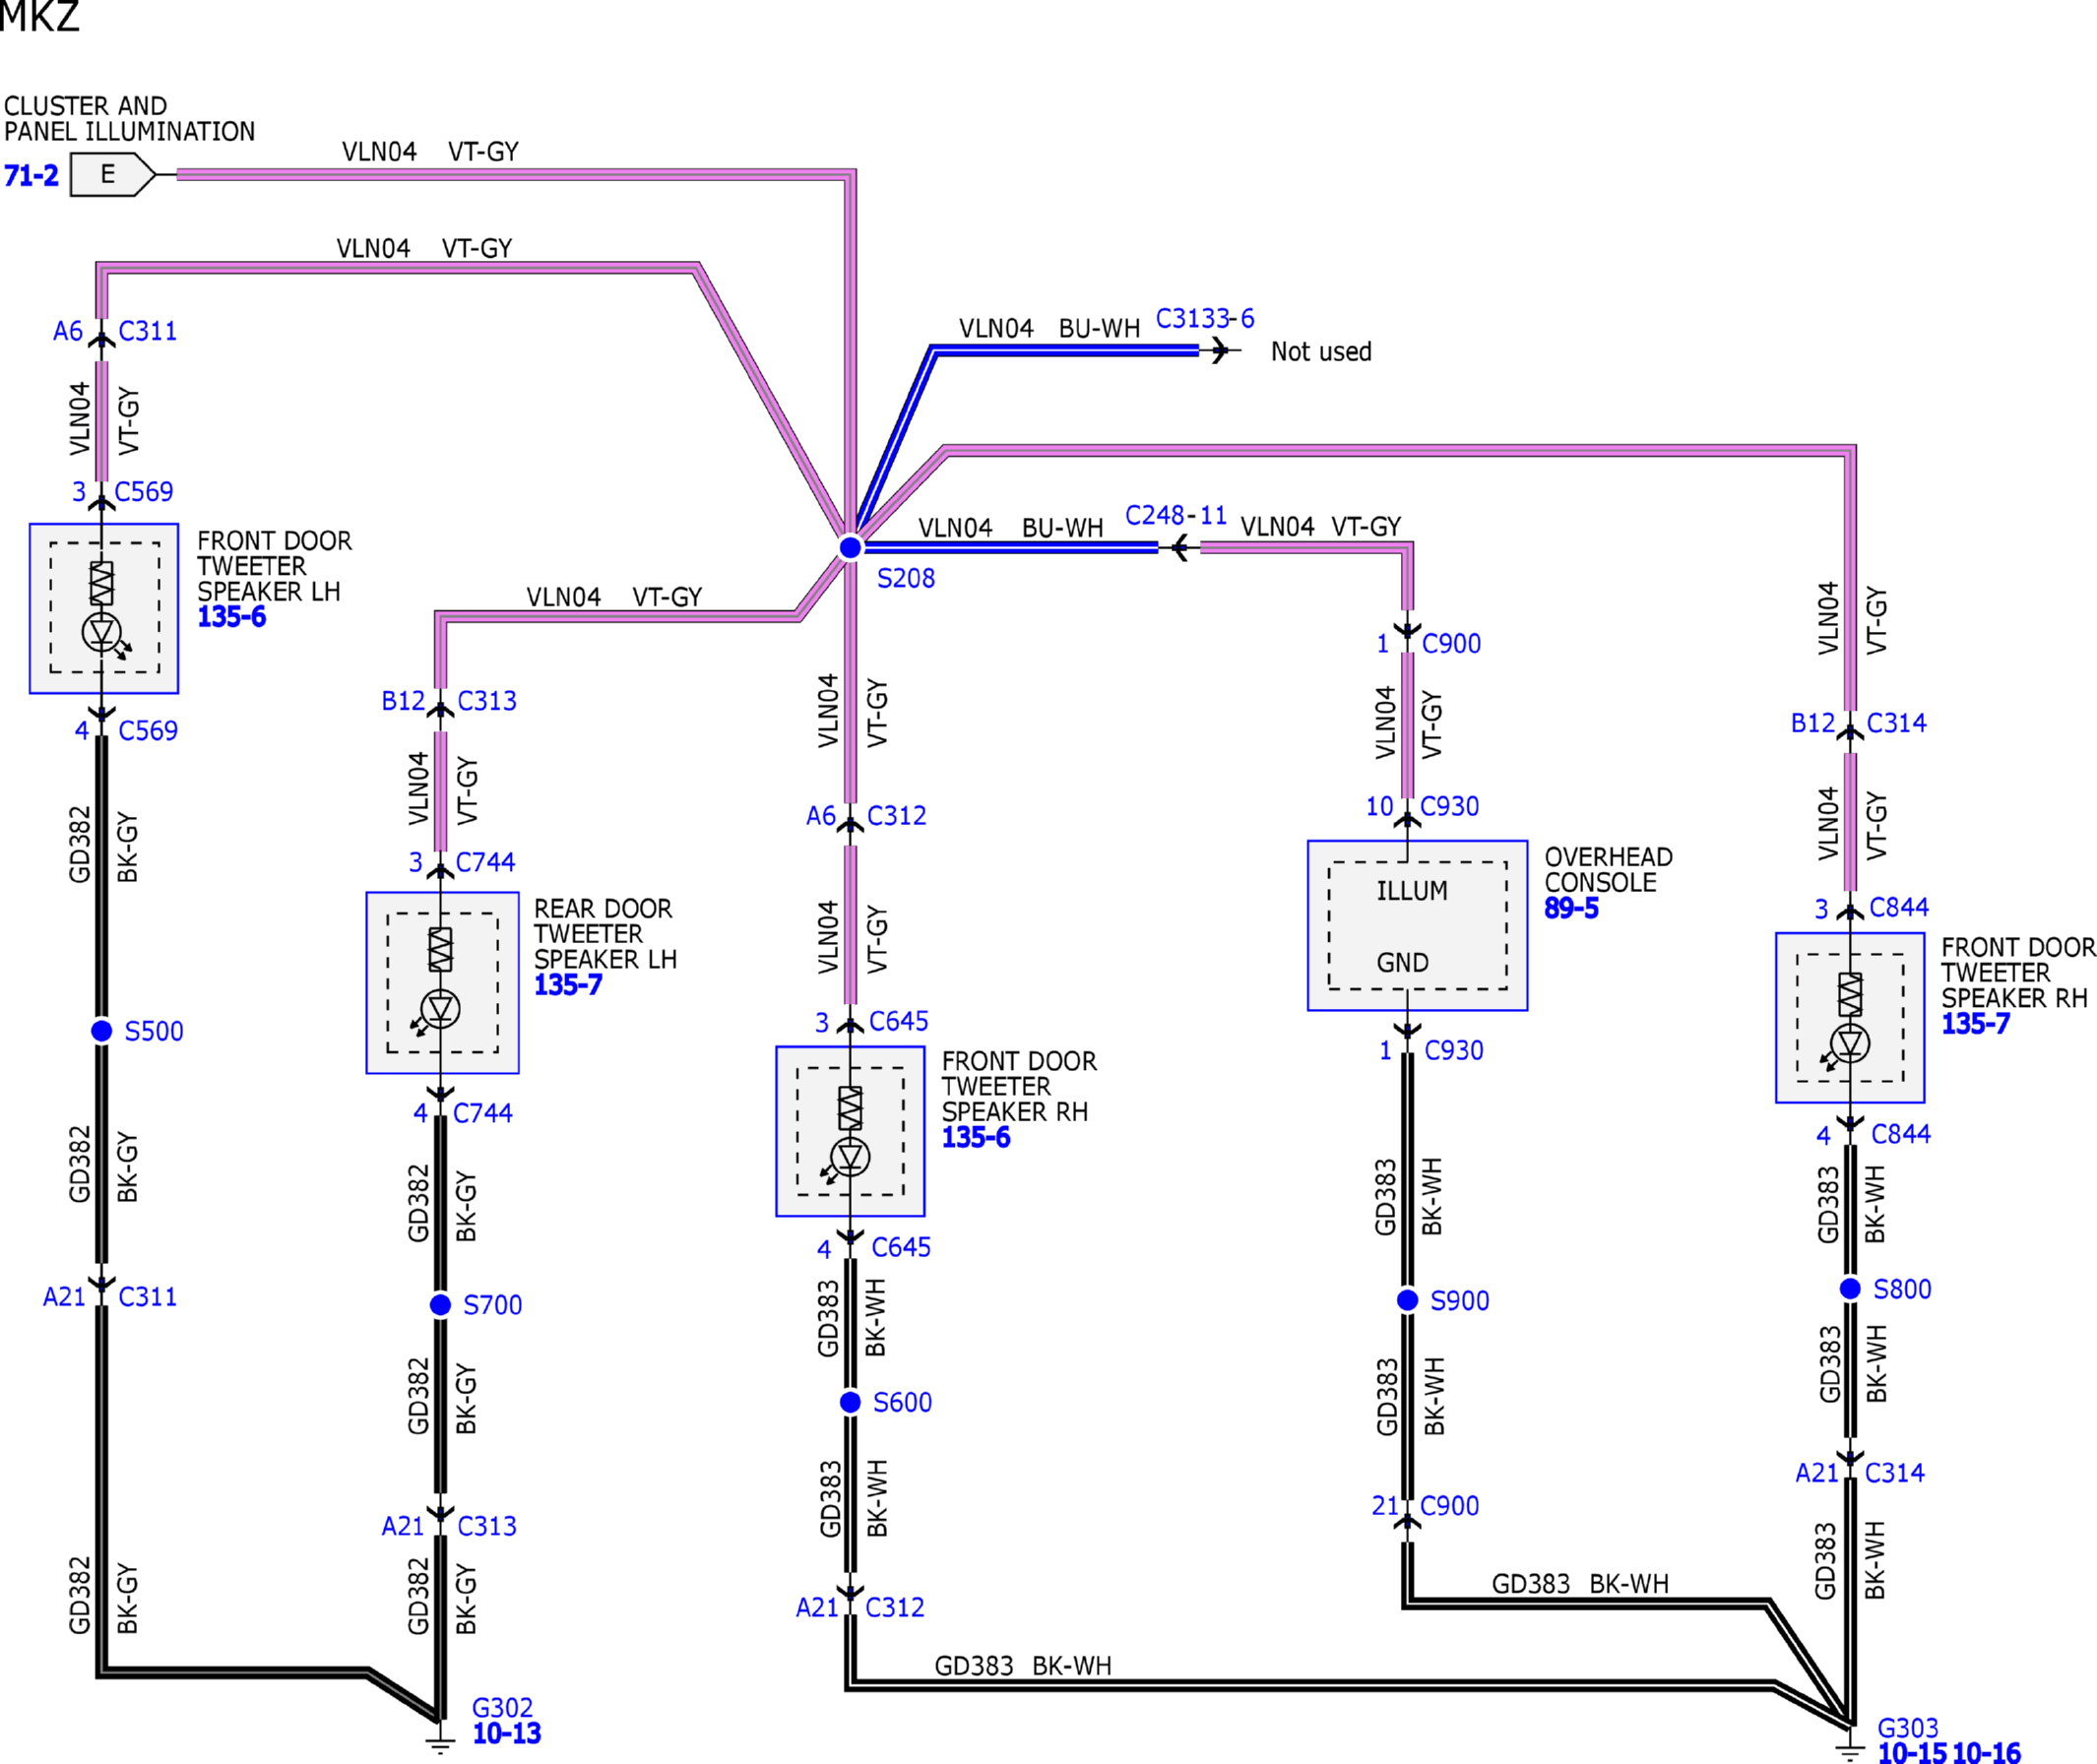This screenshot has height=1764, width=2097.
Task: Select the "C313" label at pin B12
Action: 487,701
